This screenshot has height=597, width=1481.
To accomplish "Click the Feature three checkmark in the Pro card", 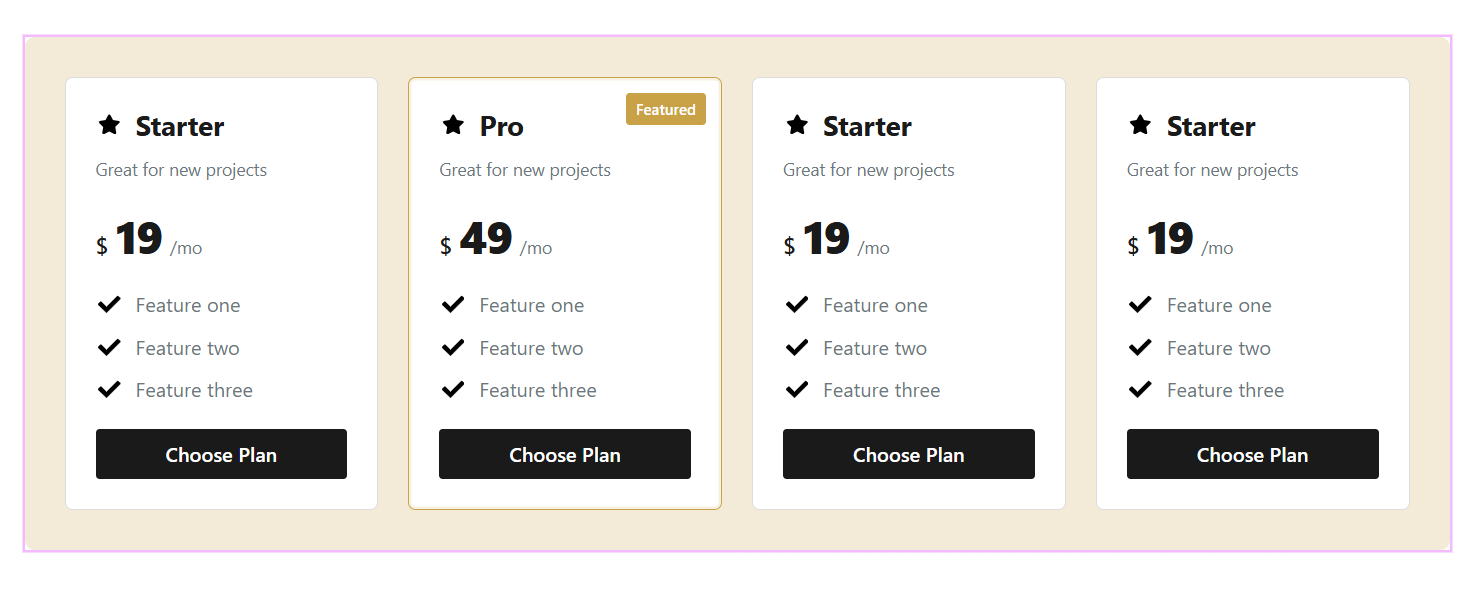I will 453,389.
